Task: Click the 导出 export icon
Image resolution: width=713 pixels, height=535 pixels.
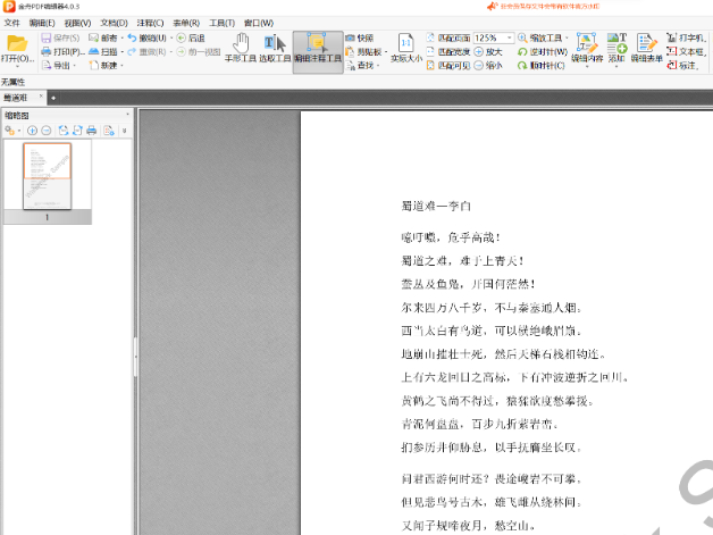Action: click(x=47, y=65)
